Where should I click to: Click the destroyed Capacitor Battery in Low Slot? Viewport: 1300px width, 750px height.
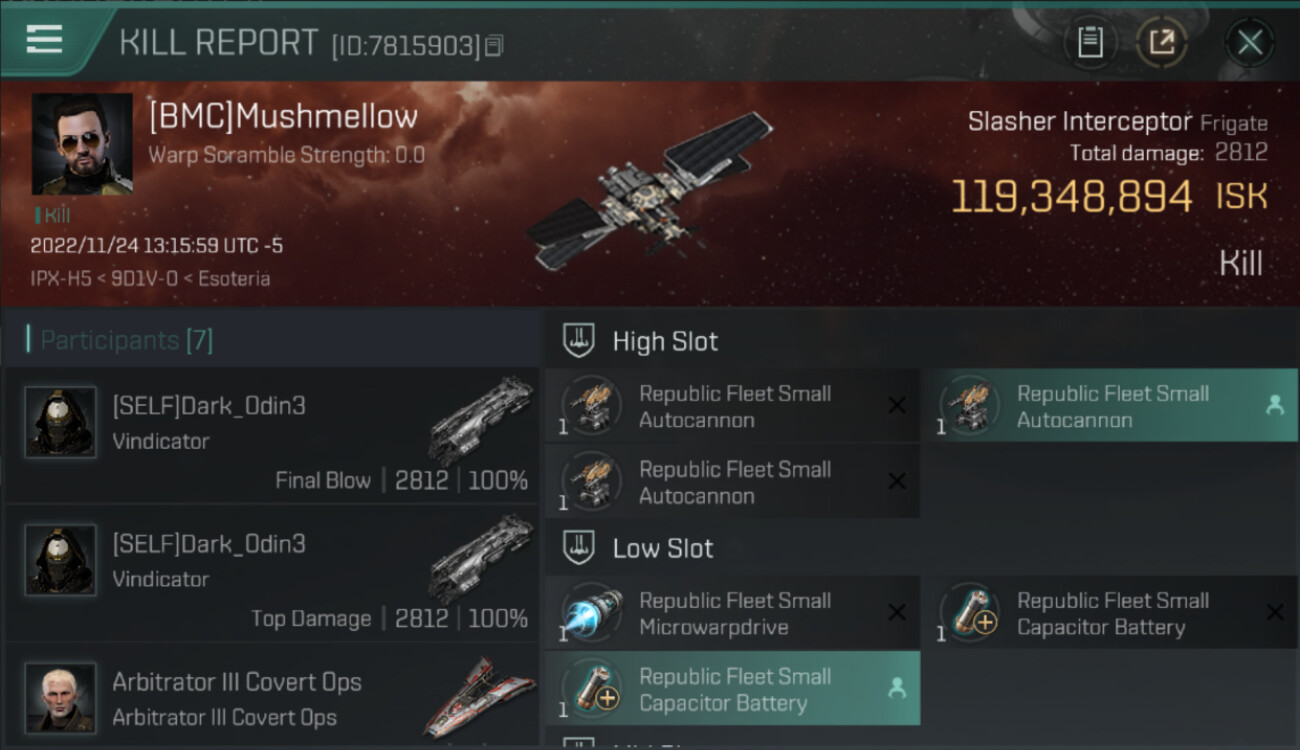(x=1109, y=613)
